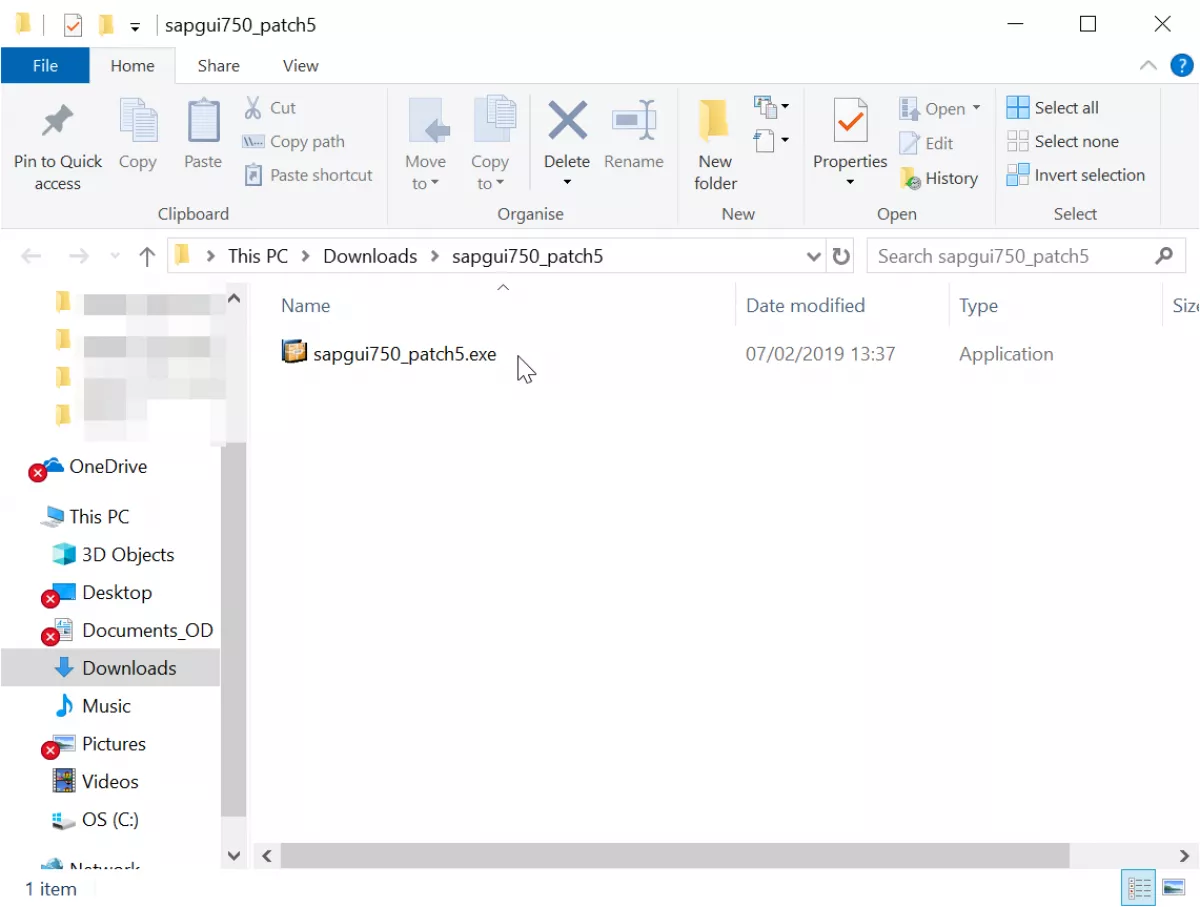Click Paste shortcut in the ribbon
Image resolution: width=1200 pixels, height=907 pixels.
pos(308,175)
